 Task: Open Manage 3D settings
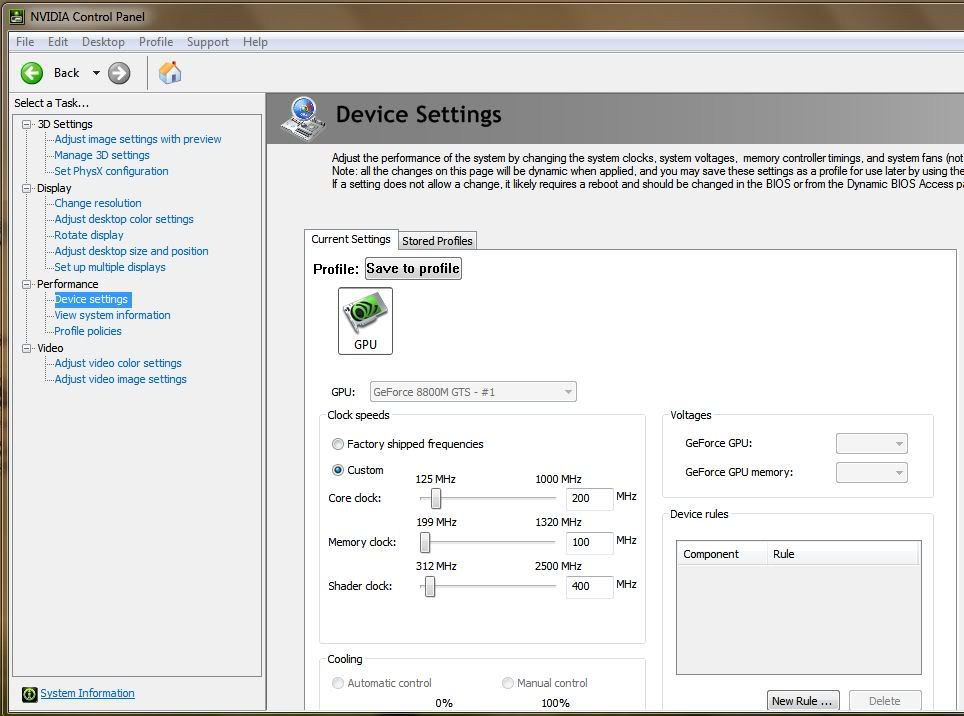point(101,155)
